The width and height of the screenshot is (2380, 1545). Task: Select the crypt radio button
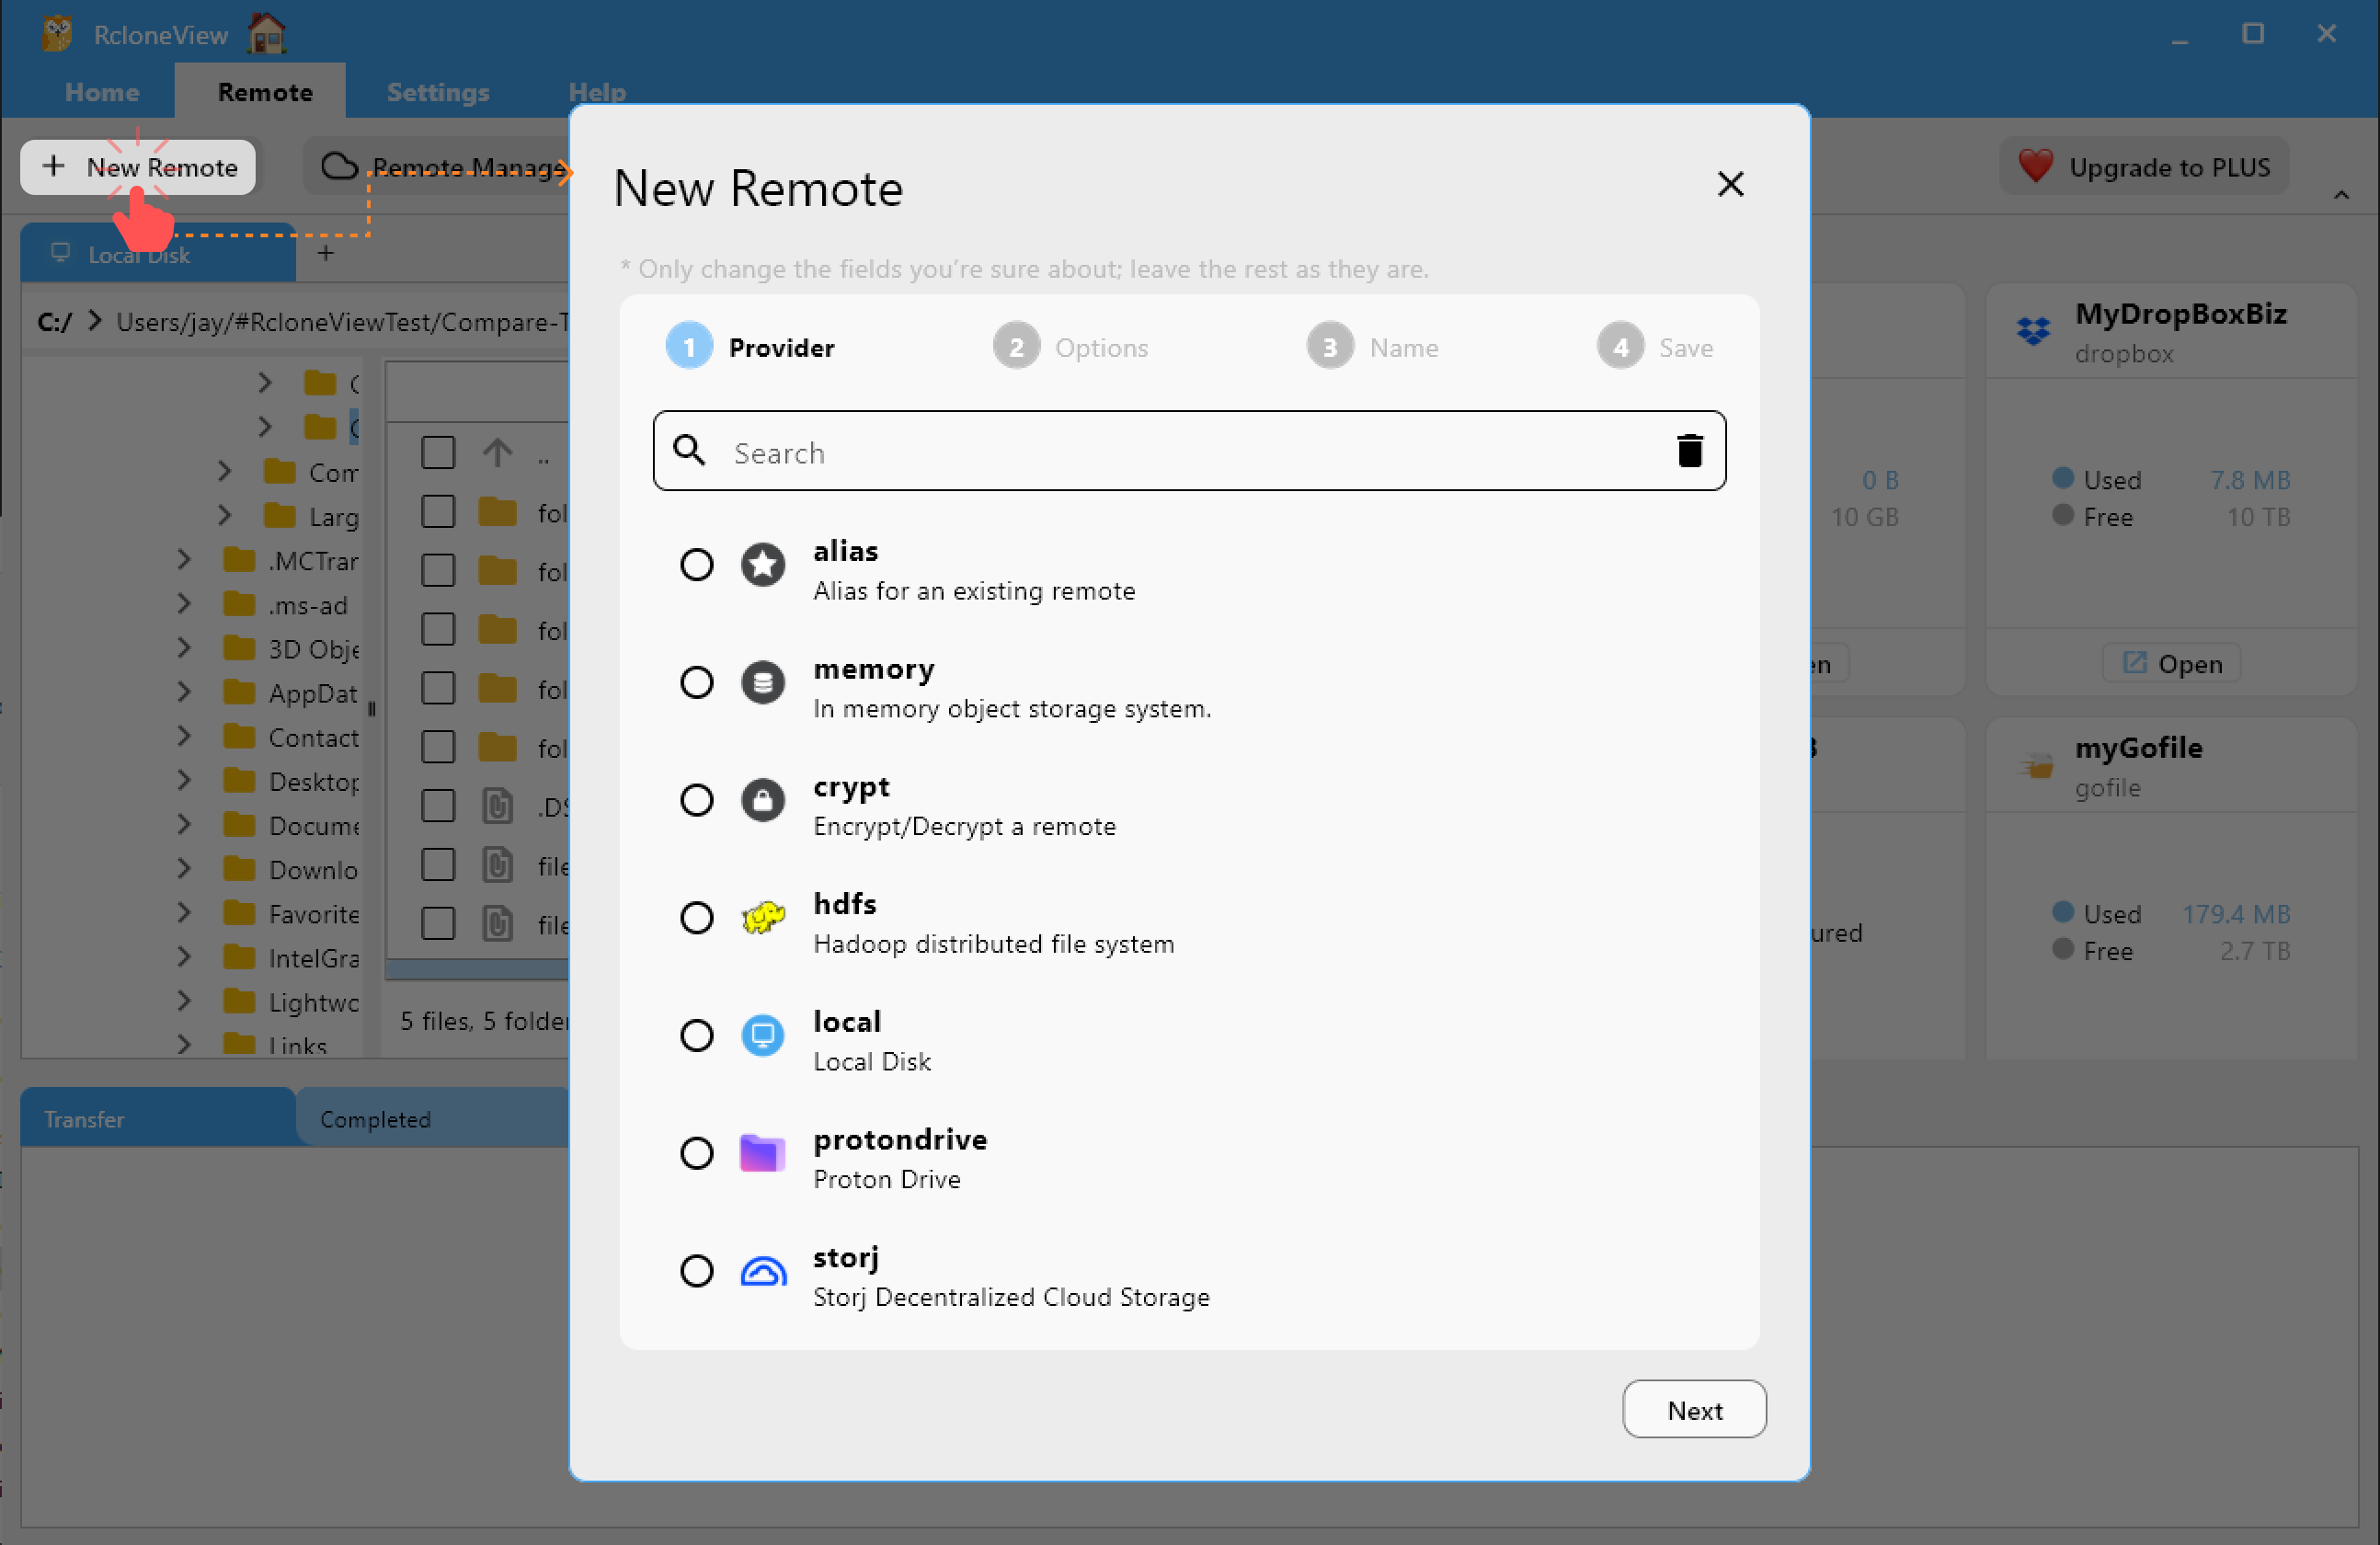pos(697,800)
